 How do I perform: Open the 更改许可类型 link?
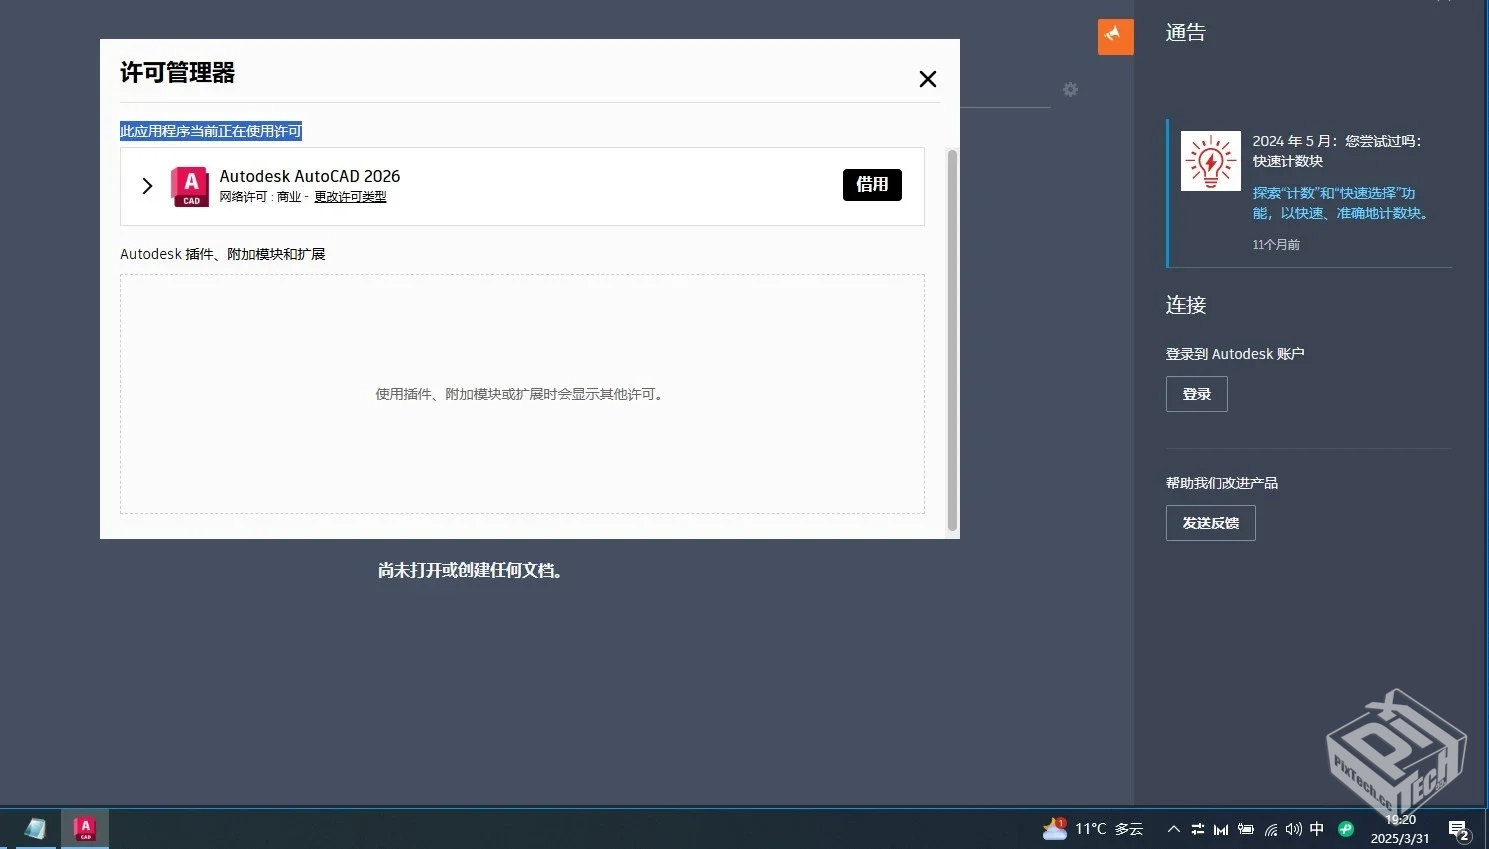point(350,197)
